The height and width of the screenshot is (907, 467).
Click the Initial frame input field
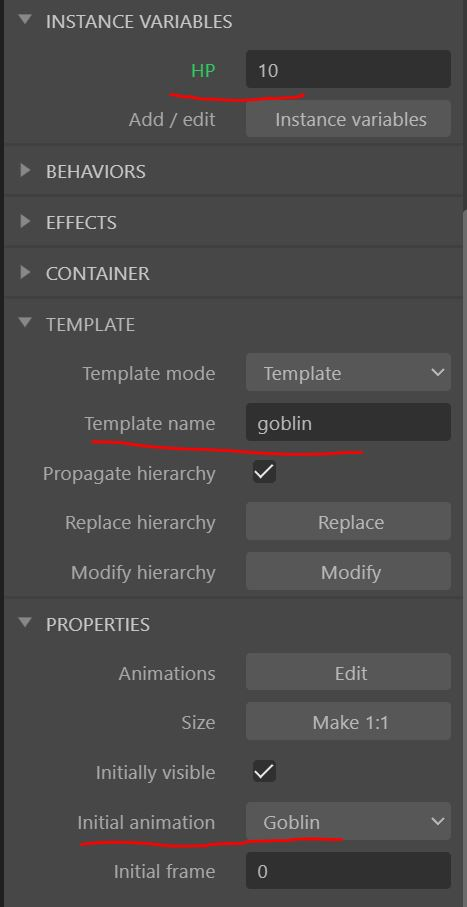[x=348, y=871]
